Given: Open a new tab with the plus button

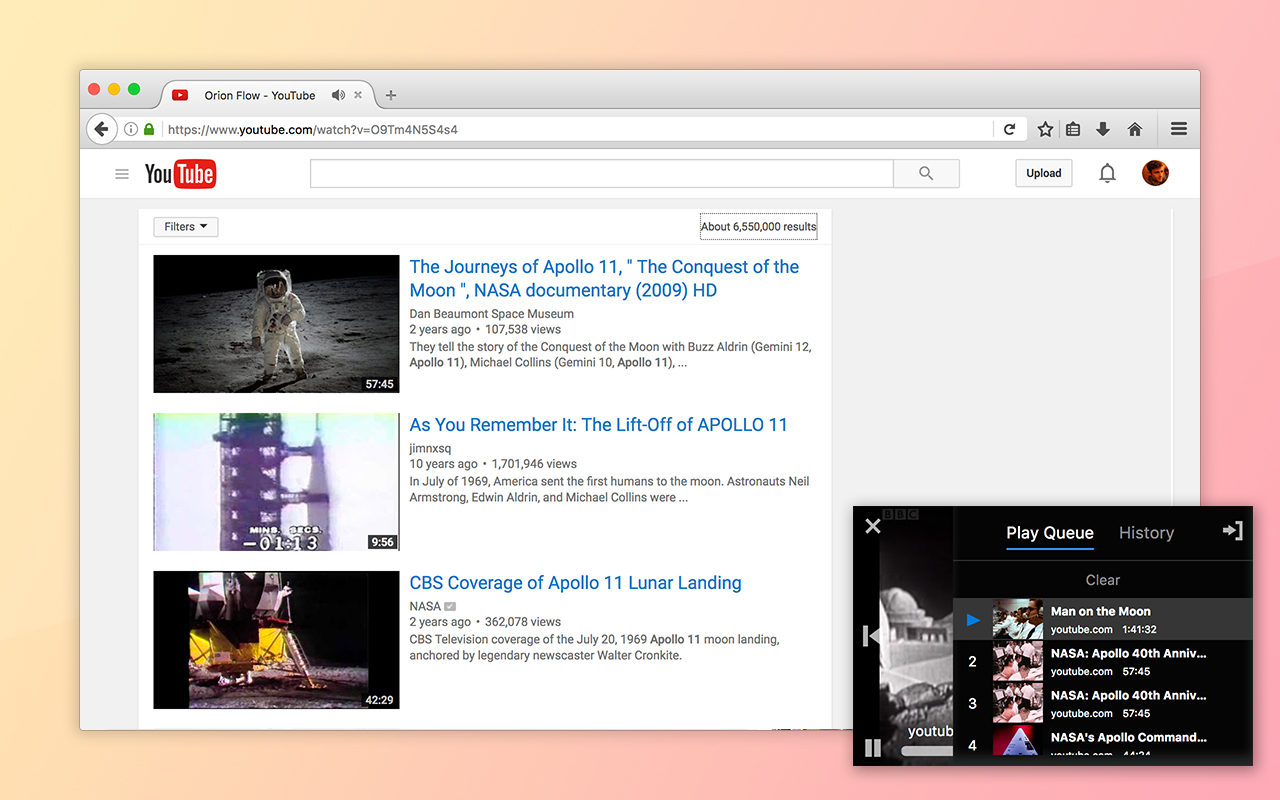Looking at the screenshot, I should tap(391, 95).
